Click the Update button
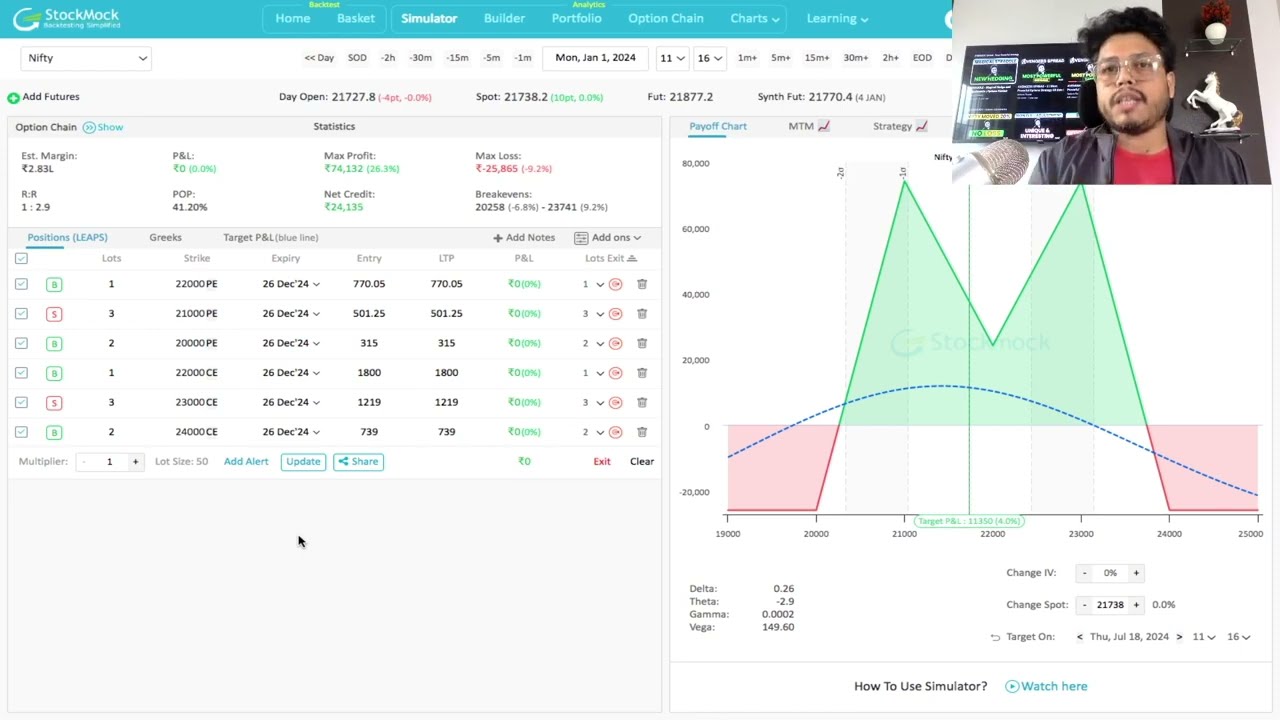Image resolution: width=1280 pixels, height=720 pixels. click(303, 462)
